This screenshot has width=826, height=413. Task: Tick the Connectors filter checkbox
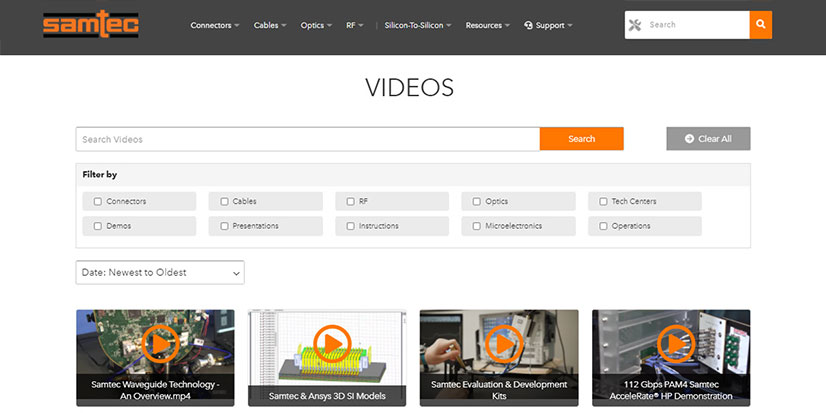97,201
